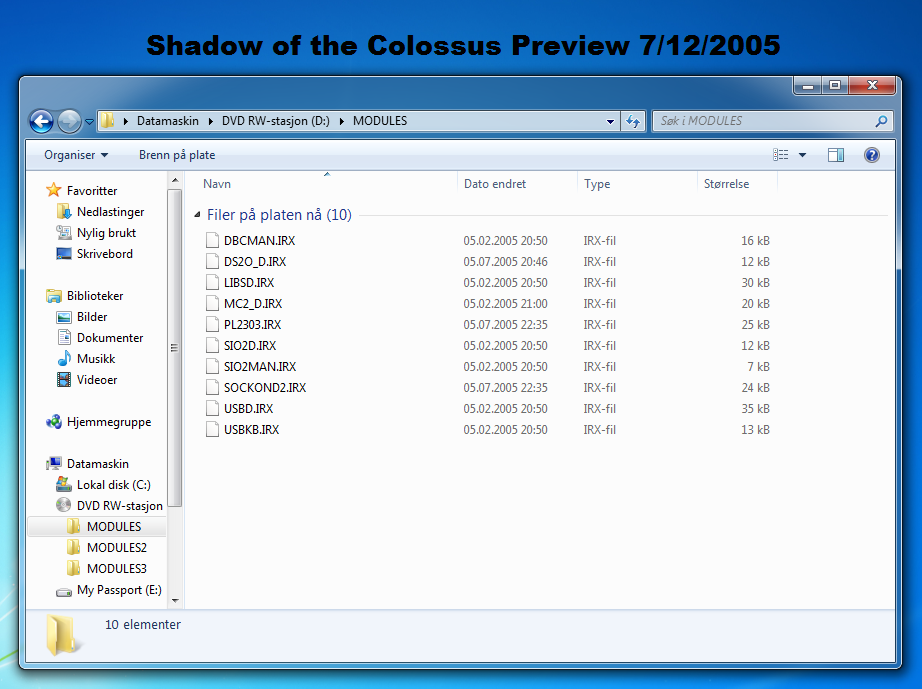This screenshot has height=689, width=922.
Task: Click the sidebar scroll up arrow
Action: [x=175, y=180]
